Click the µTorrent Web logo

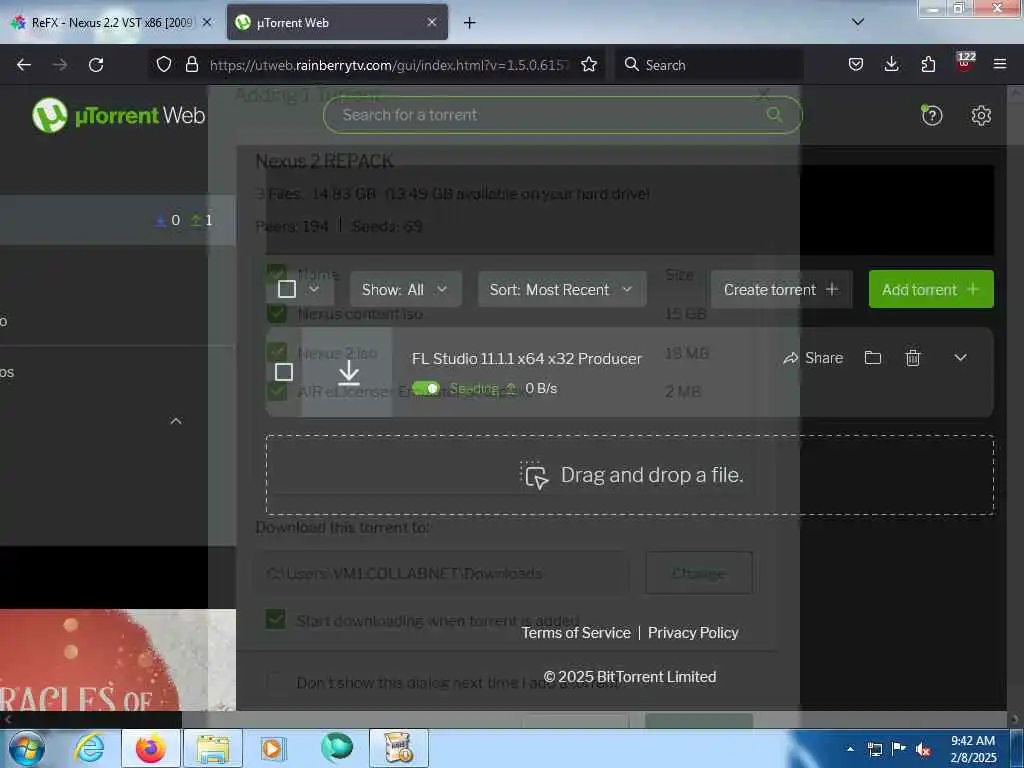point(118,116)
